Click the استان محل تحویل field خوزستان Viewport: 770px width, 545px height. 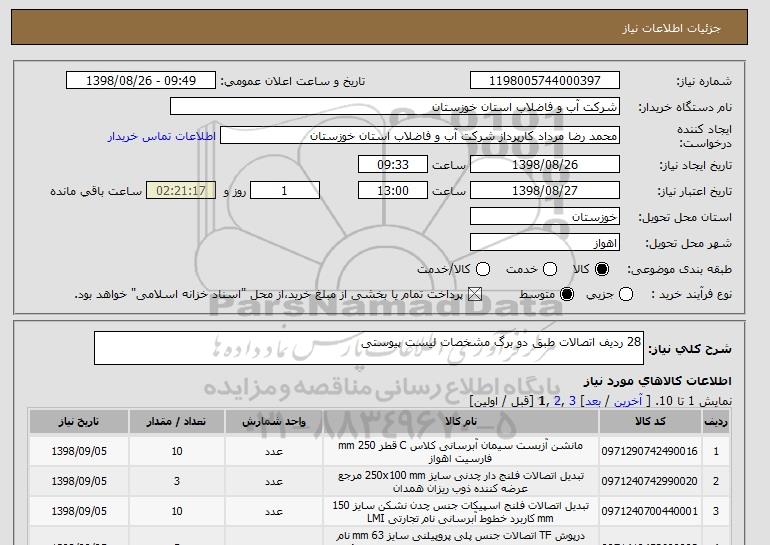coord(545,217)
